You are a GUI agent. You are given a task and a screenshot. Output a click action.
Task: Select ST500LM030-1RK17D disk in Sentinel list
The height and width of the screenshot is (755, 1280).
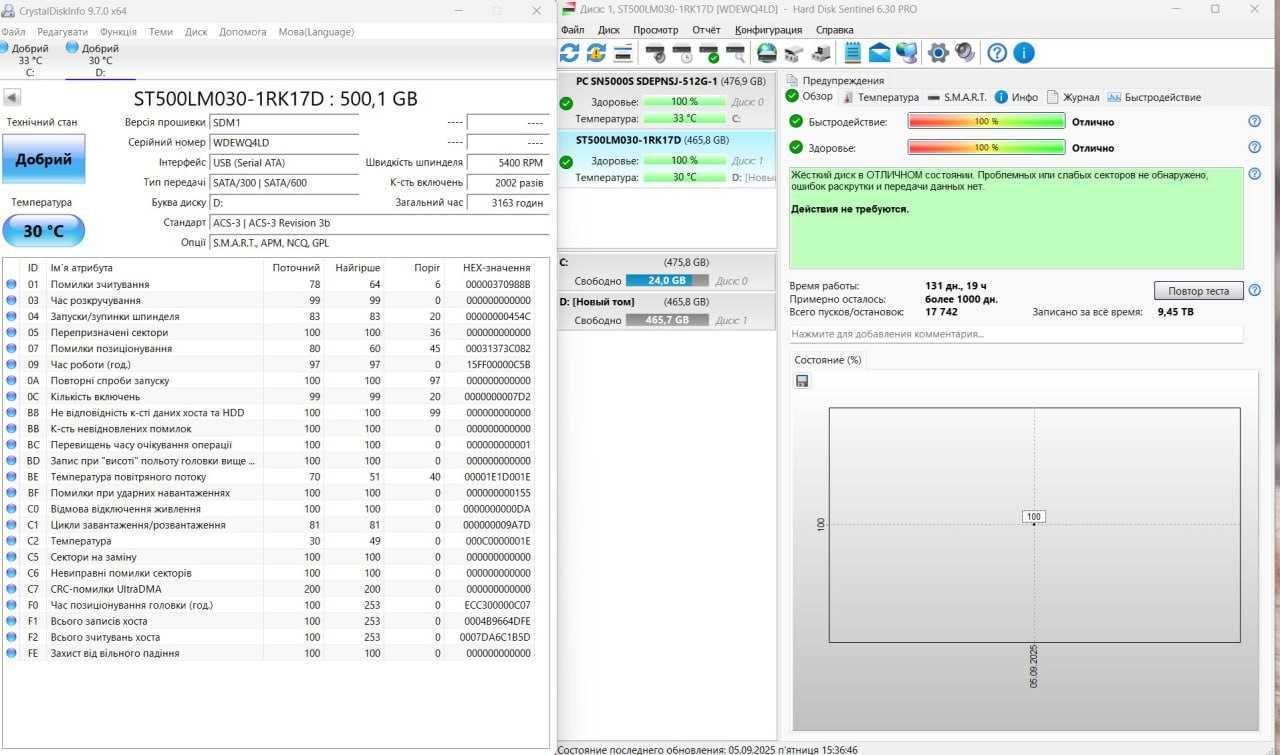pos(666,159)
